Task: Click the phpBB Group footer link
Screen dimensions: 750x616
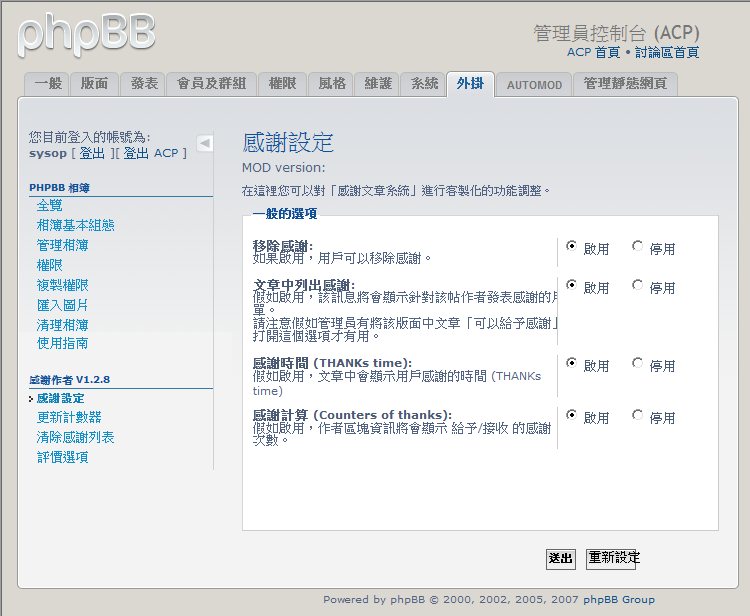Action: 619,600
